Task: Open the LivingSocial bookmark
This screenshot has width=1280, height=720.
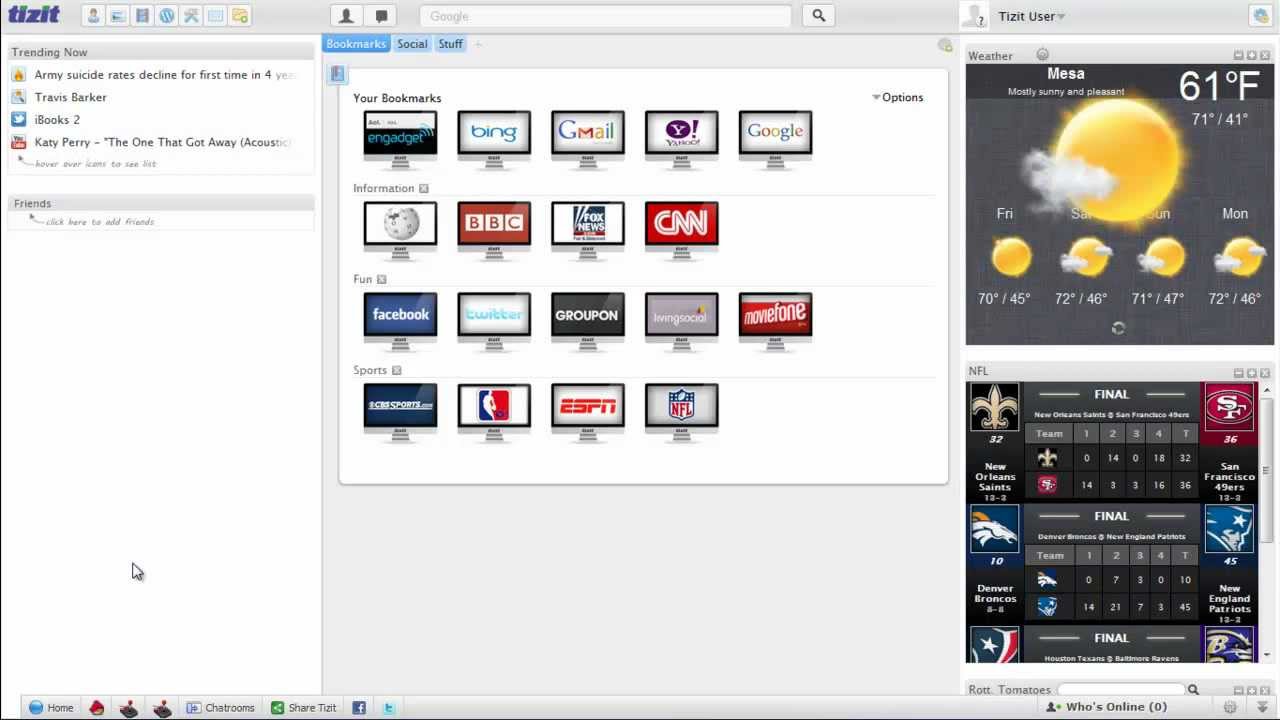Action: coord(682,321)
